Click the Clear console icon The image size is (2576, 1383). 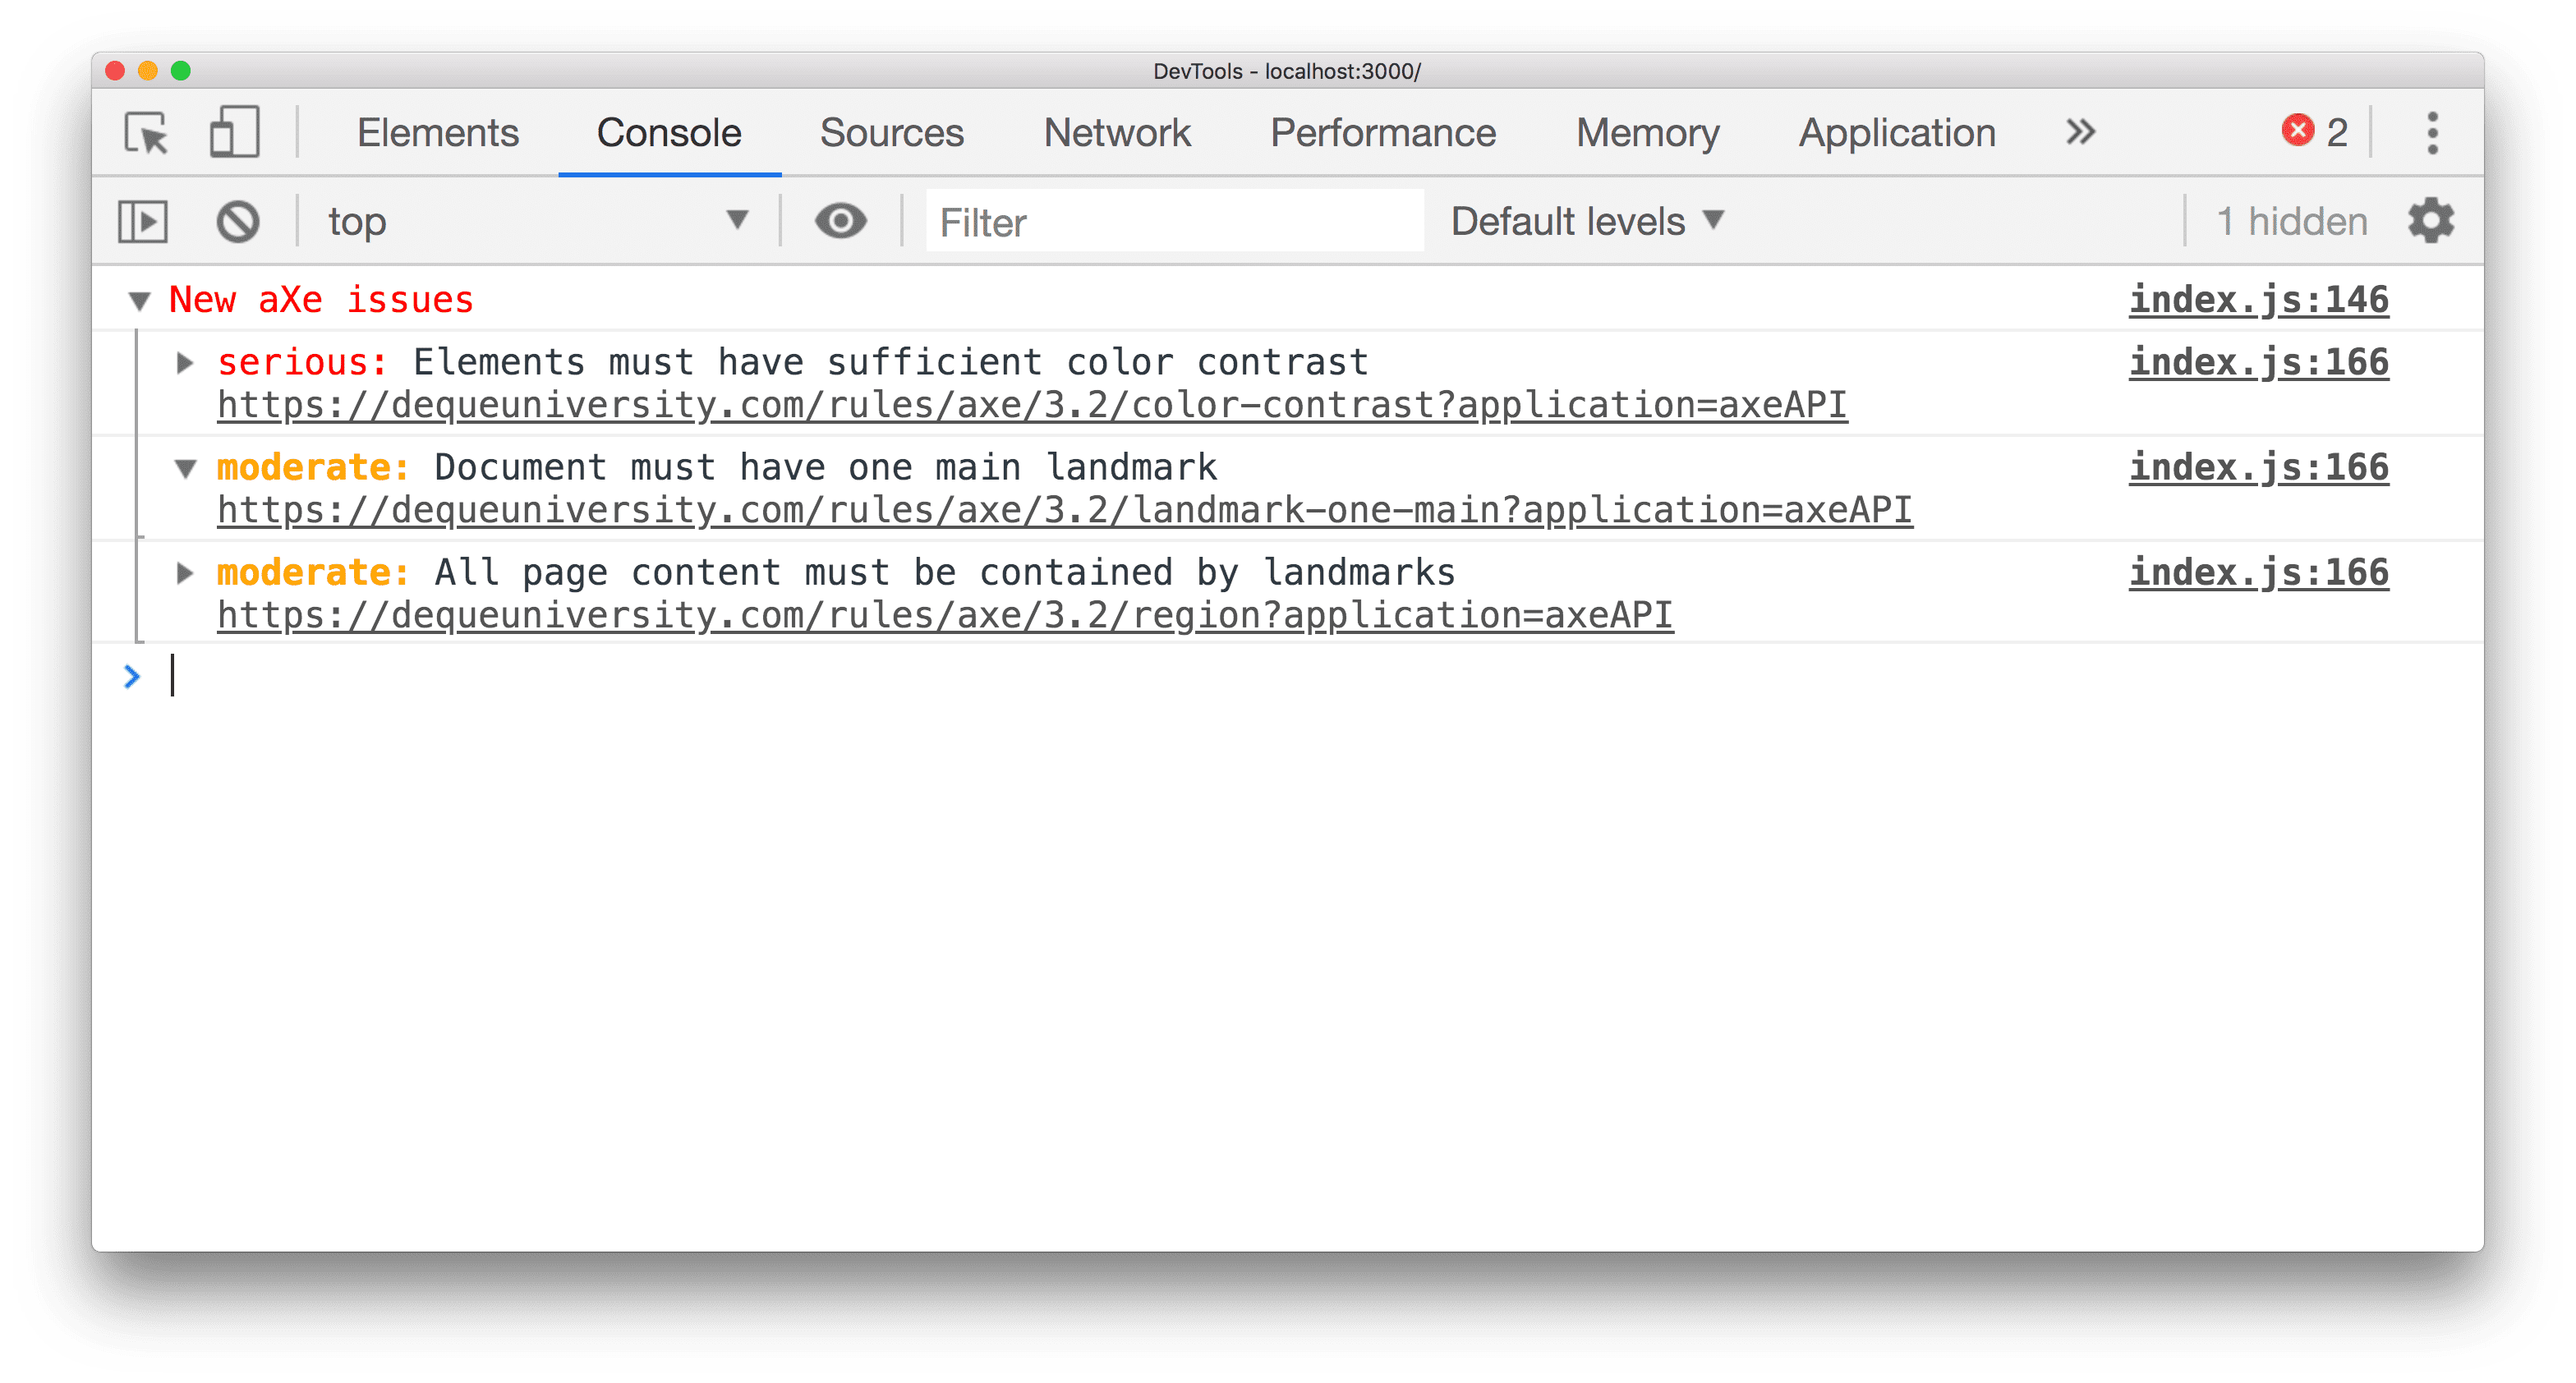click(238, 220)
